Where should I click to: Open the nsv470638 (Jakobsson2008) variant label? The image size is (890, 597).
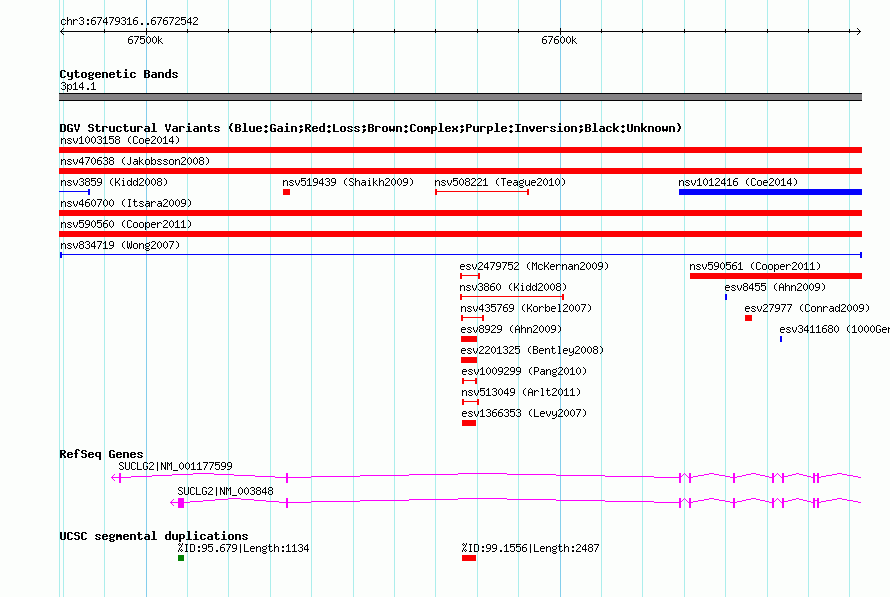pos(135,161)
